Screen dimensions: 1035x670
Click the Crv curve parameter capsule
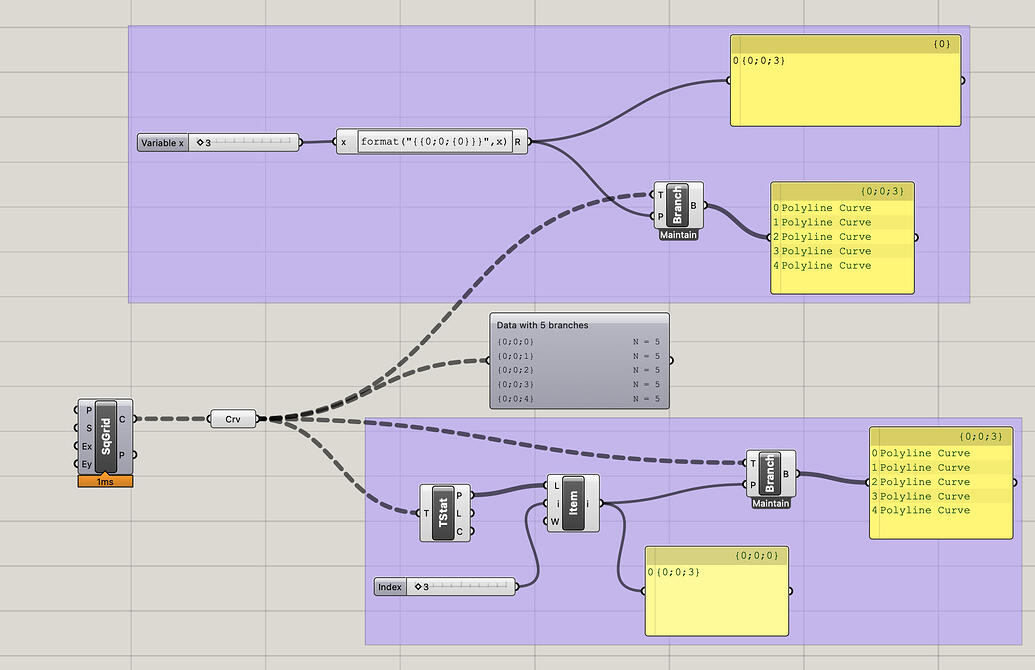click(232, 418)
